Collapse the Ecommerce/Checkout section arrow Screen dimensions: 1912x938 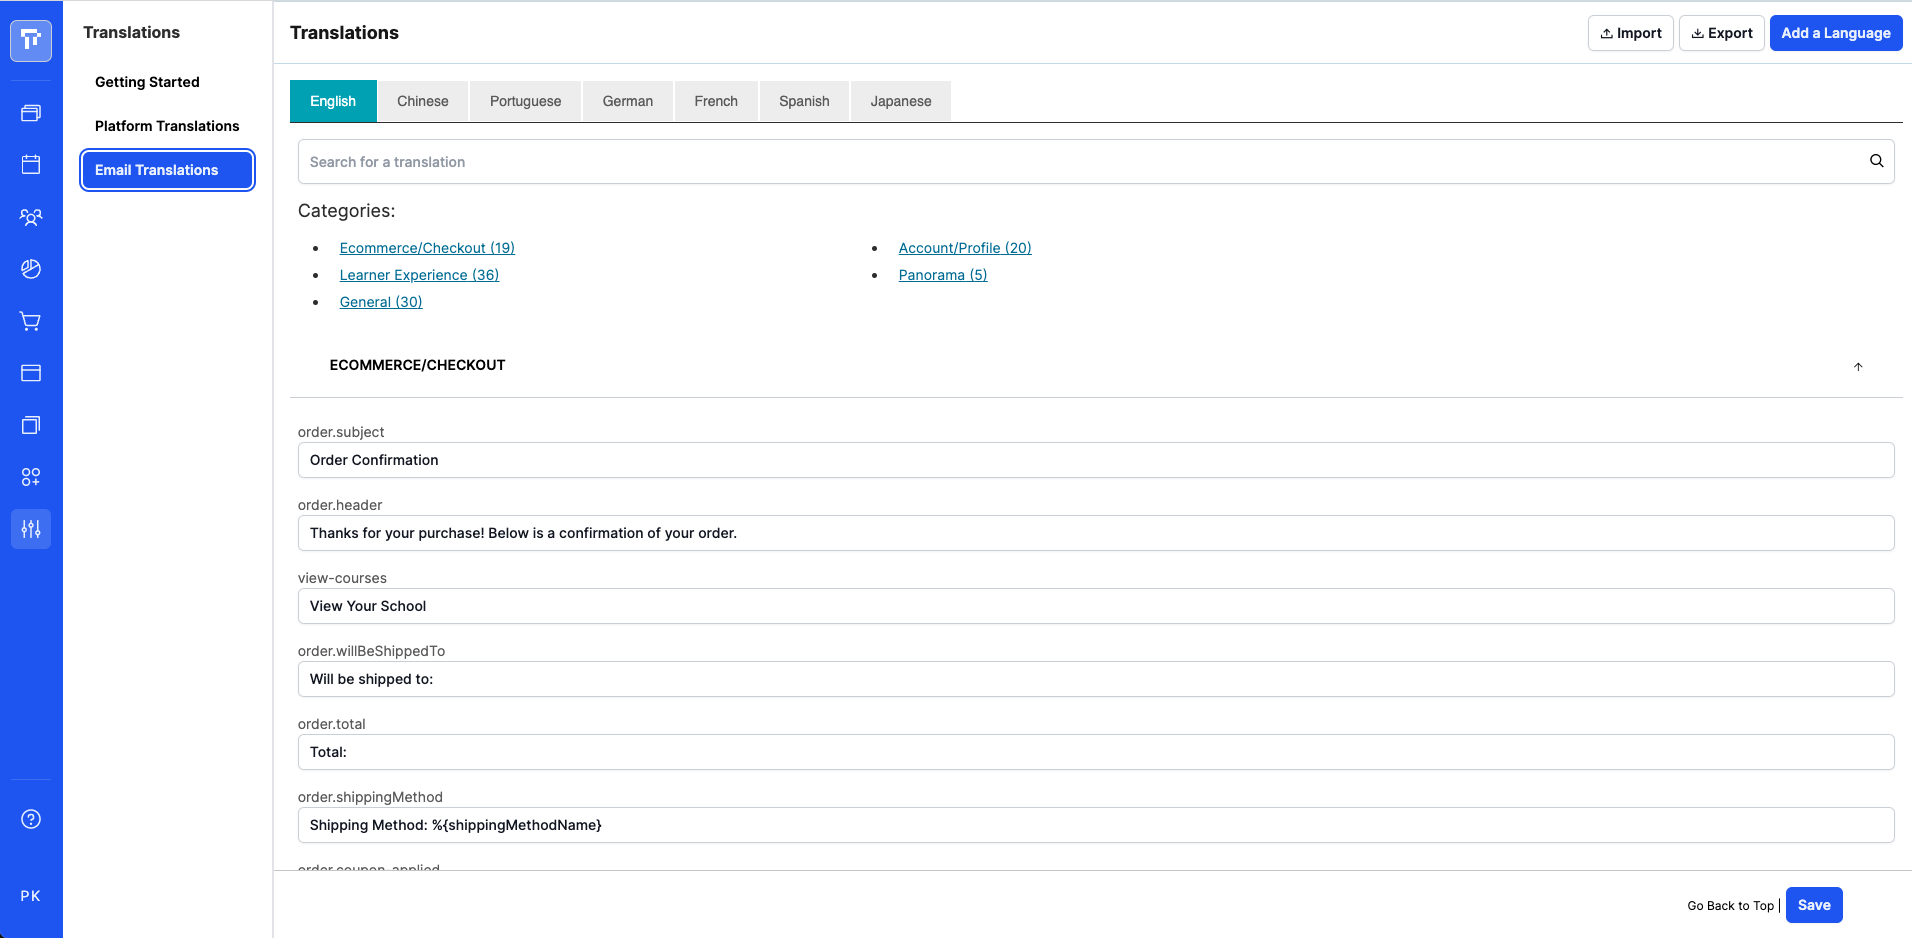pos(1858,366)
